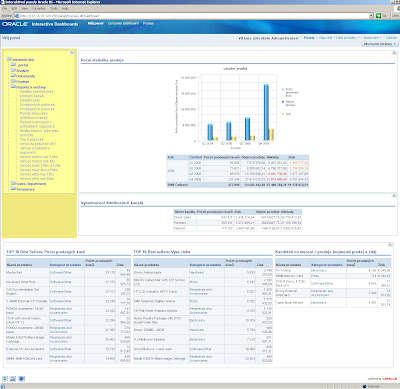Click the Oracle logo in the header
The image size is (400, 389).
point(15,24)
